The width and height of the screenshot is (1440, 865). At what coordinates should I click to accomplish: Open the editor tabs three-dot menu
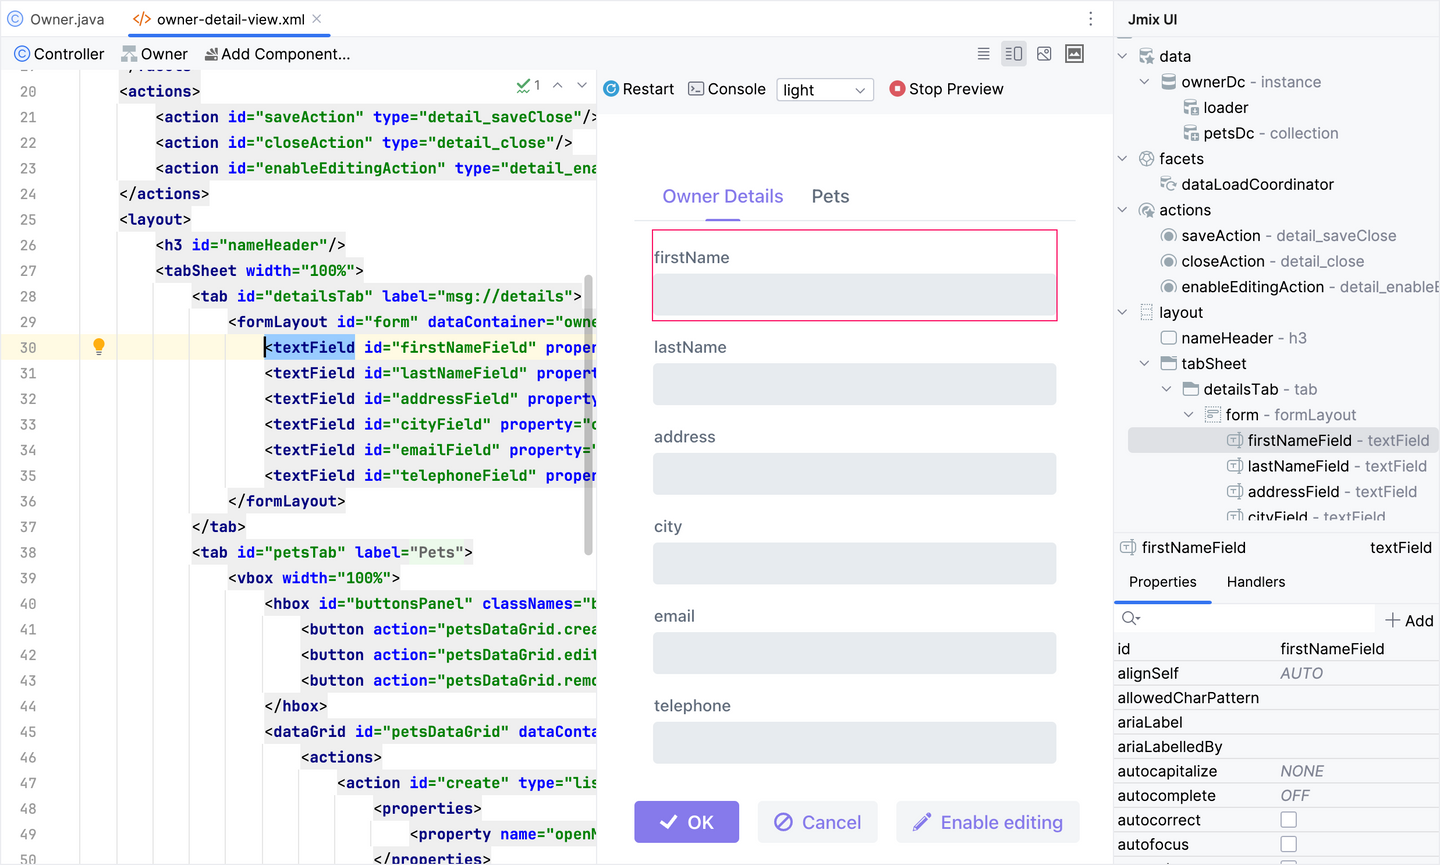pos(1090,19)
